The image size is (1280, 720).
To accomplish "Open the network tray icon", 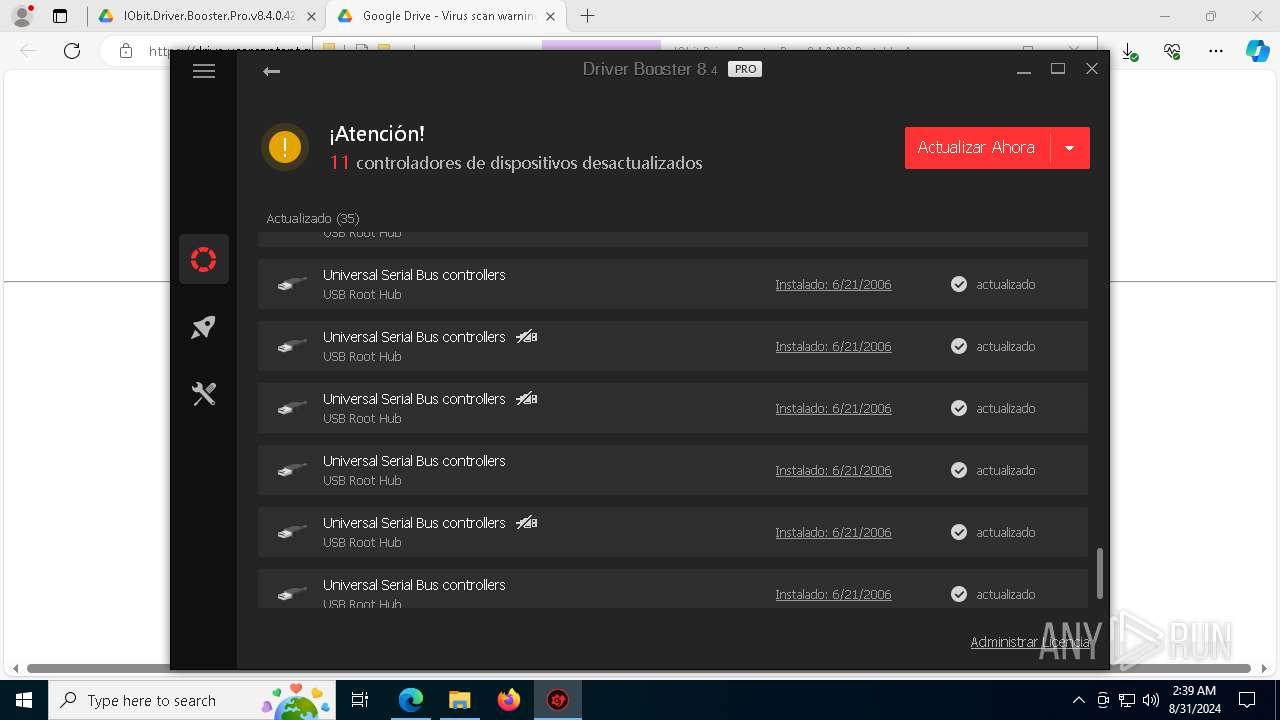I will (x=1127, y=700).
